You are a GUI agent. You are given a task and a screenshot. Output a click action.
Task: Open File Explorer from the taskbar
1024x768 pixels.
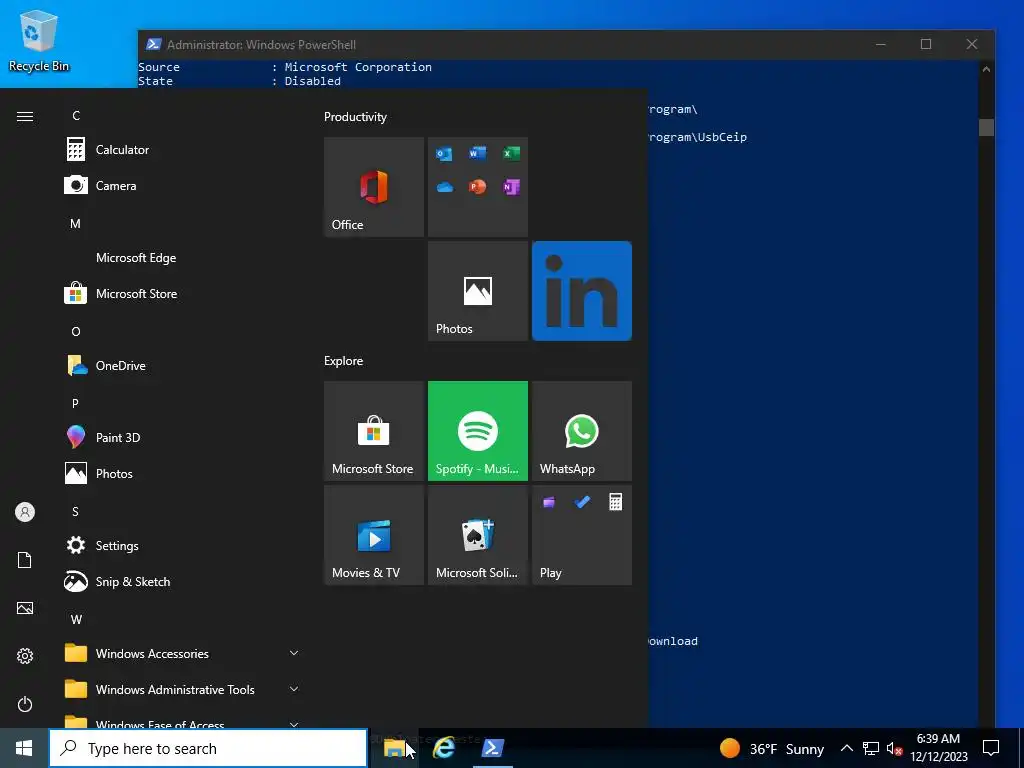pyautogui.click(x=394, y=748)
